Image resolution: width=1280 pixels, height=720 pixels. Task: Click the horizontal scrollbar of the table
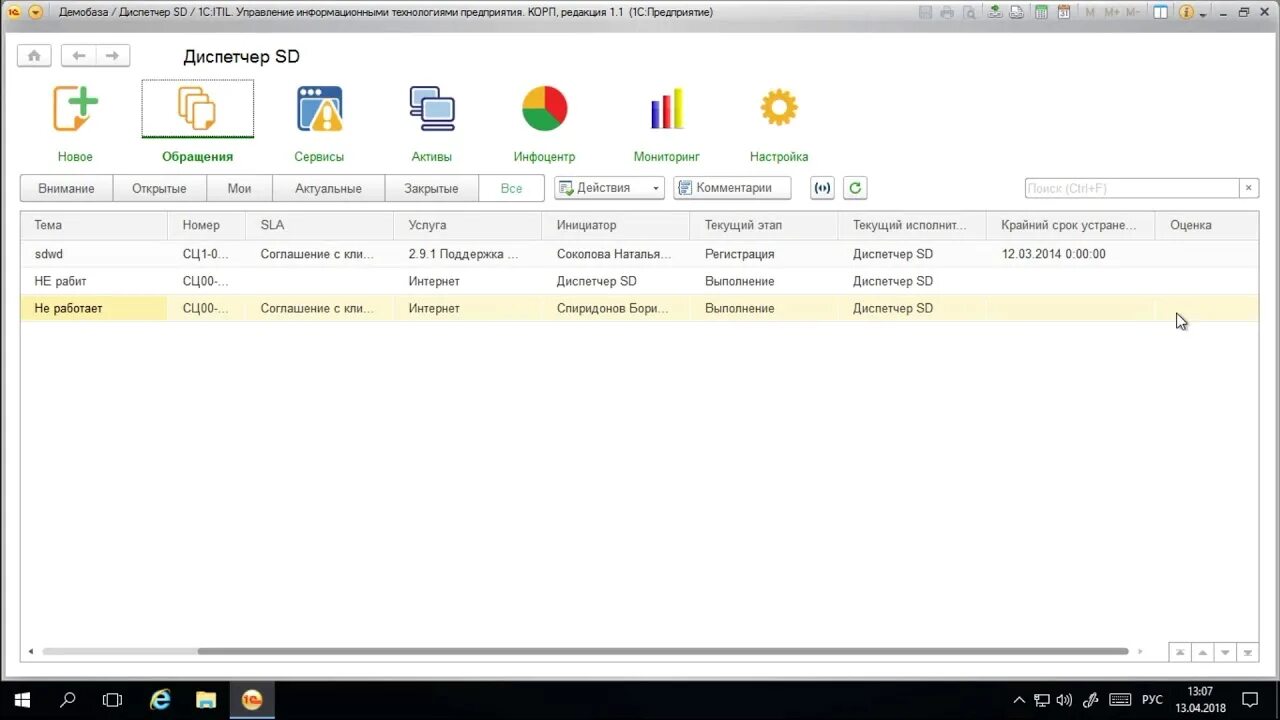click(663, 651)
